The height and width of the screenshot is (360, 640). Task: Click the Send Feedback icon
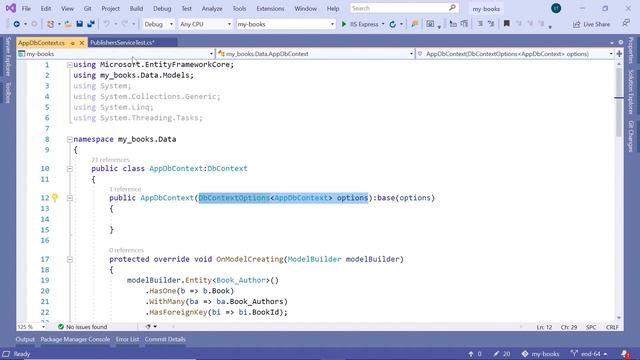point(626,24)
